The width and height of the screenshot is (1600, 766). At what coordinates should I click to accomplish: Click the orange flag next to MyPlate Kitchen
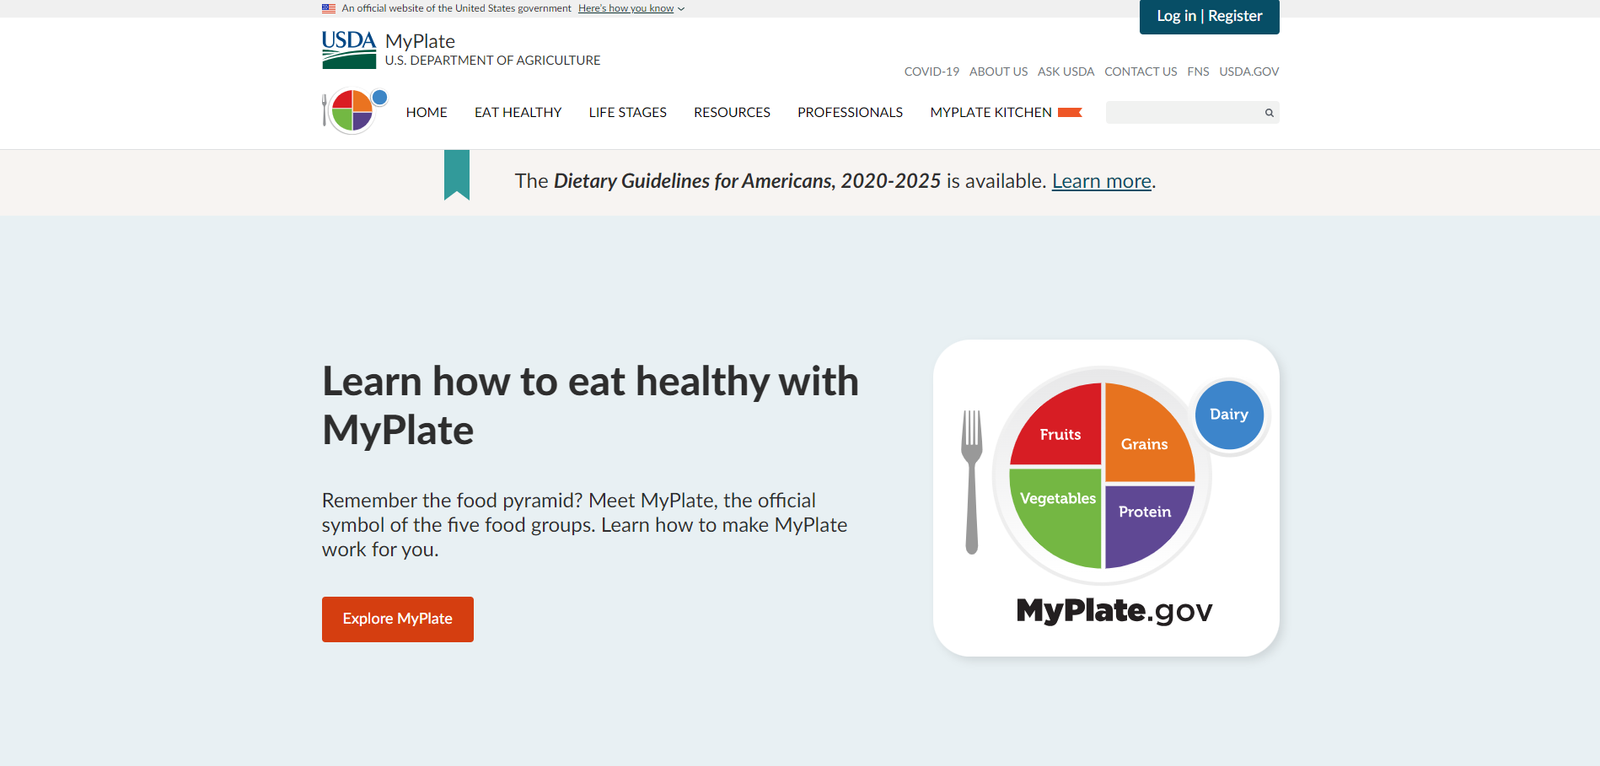[1070, 112]
